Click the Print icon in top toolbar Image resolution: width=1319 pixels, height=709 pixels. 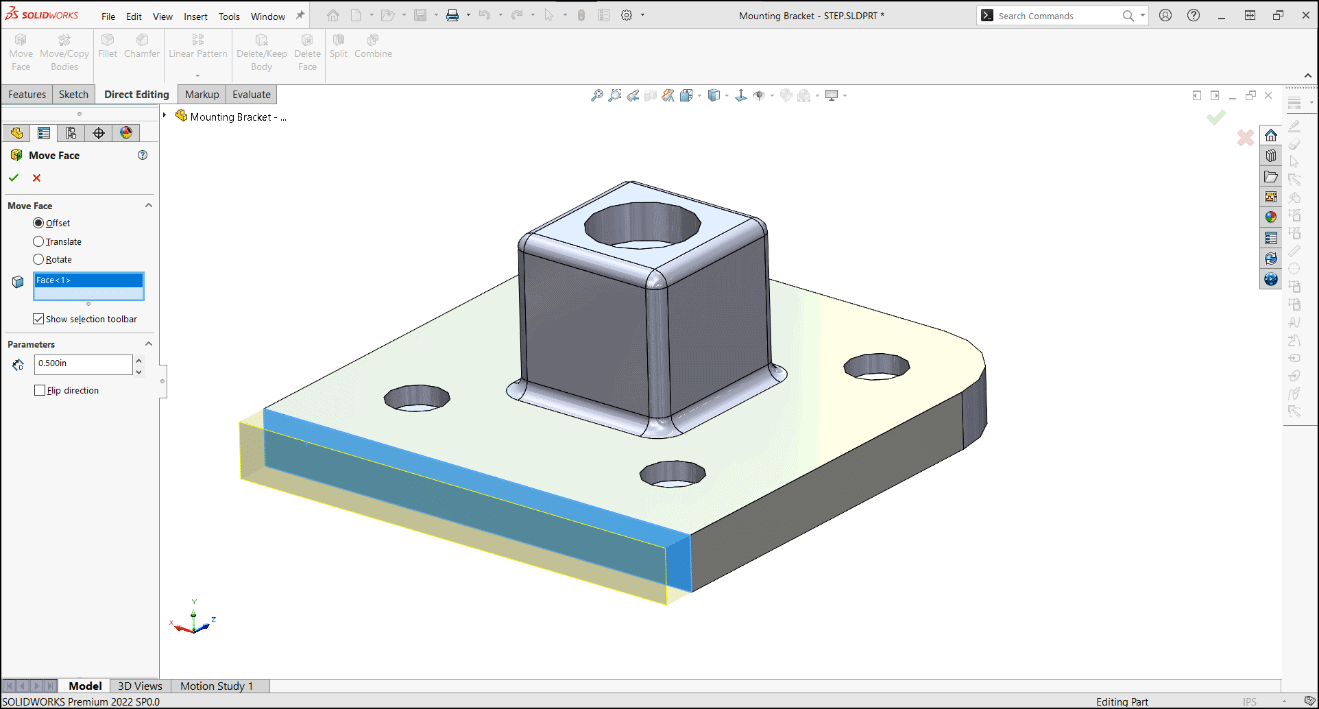pyautogui.click(x=452, y=15)
